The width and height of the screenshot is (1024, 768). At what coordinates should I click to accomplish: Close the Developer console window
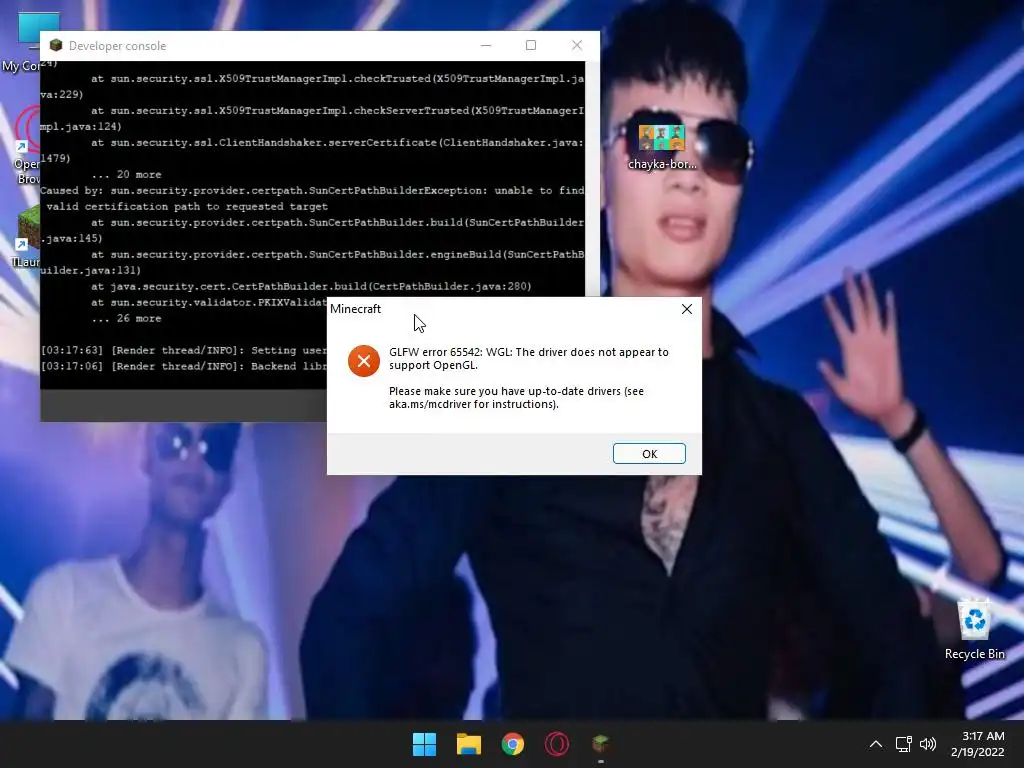[x=577, y=45]
